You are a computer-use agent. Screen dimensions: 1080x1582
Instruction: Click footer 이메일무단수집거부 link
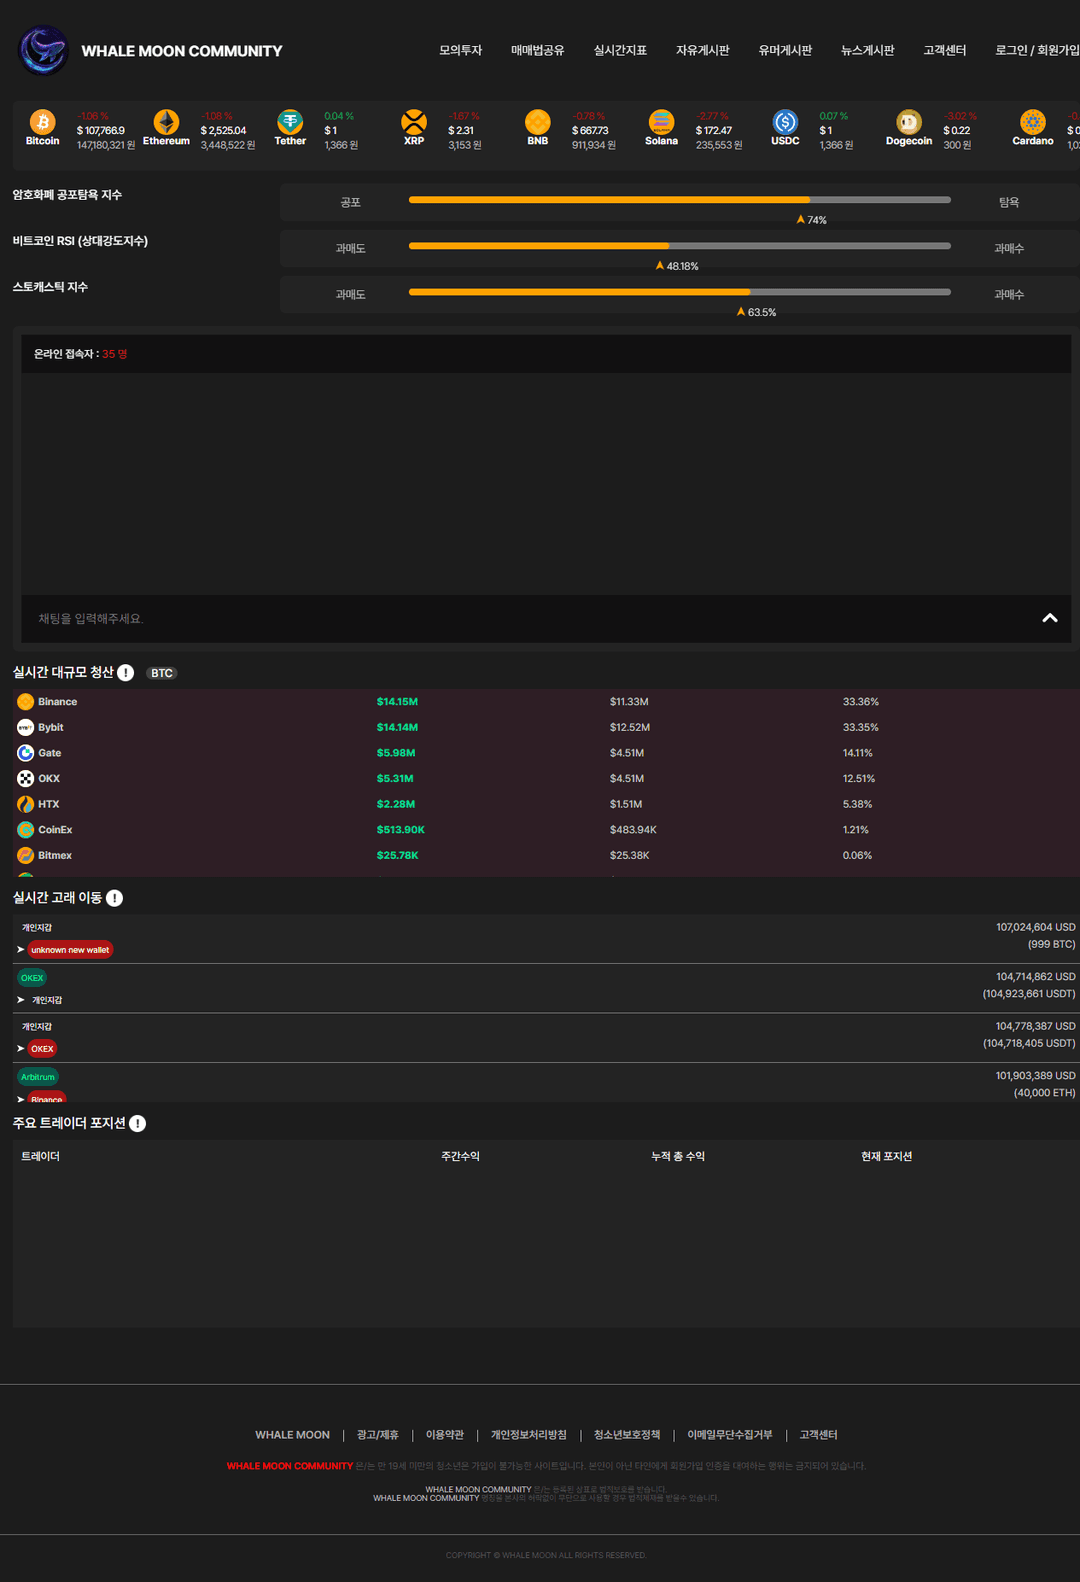[730, 1435]
